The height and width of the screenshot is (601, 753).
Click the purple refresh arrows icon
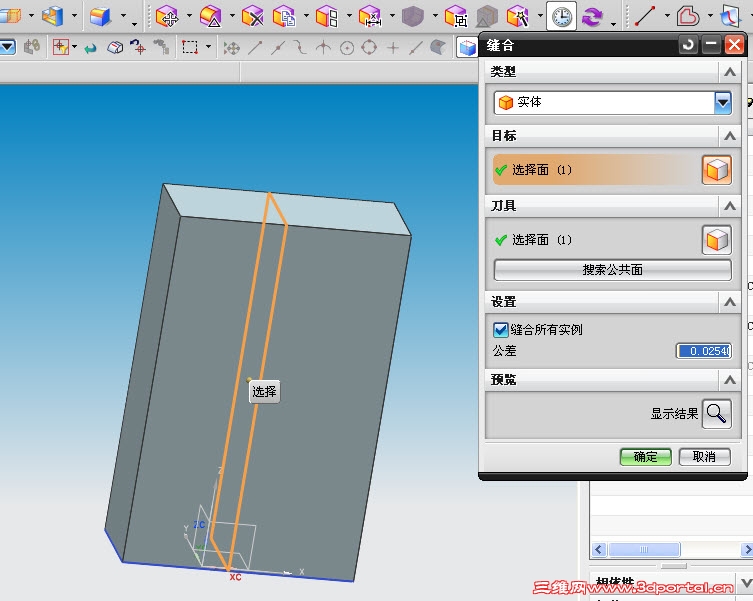[592, 16]
